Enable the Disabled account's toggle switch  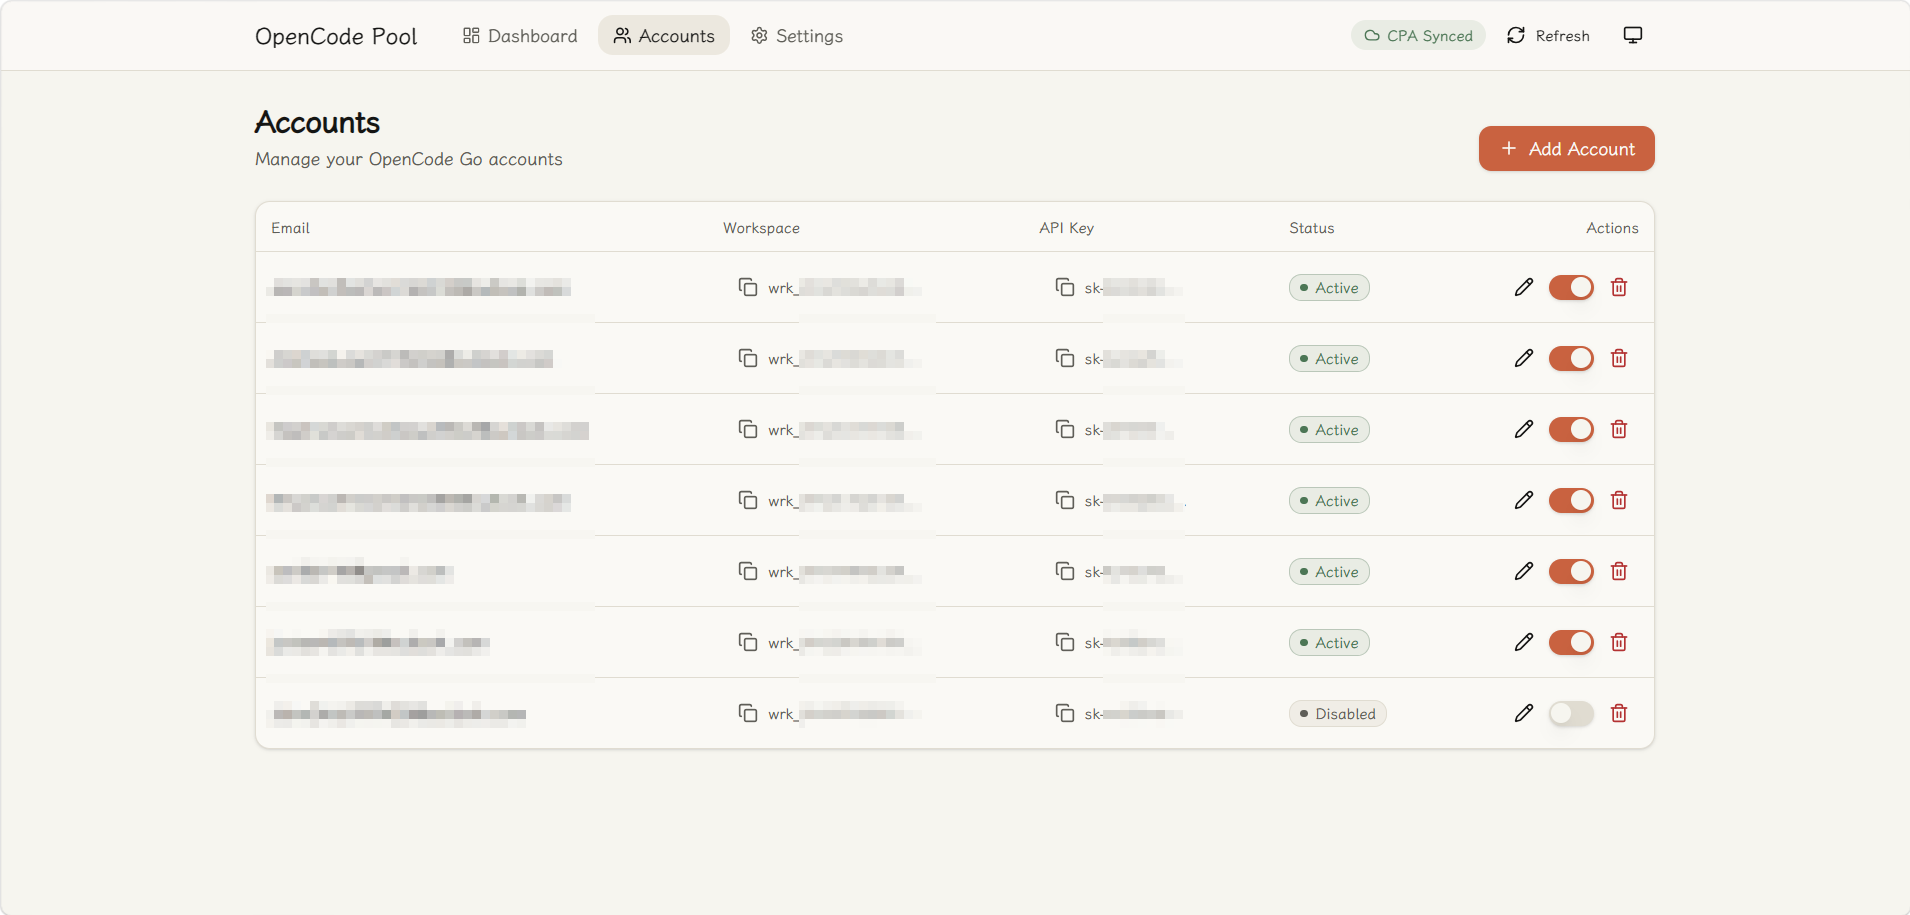click(1571, 713)
